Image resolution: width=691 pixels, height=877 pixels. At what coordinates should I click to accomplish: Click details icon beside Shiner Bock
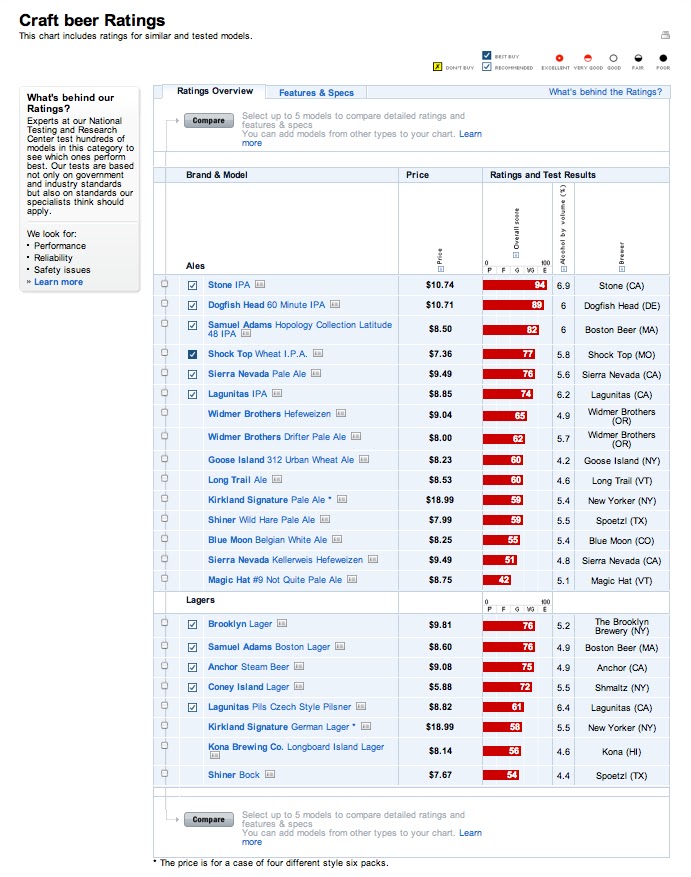[x=270, y=774]
